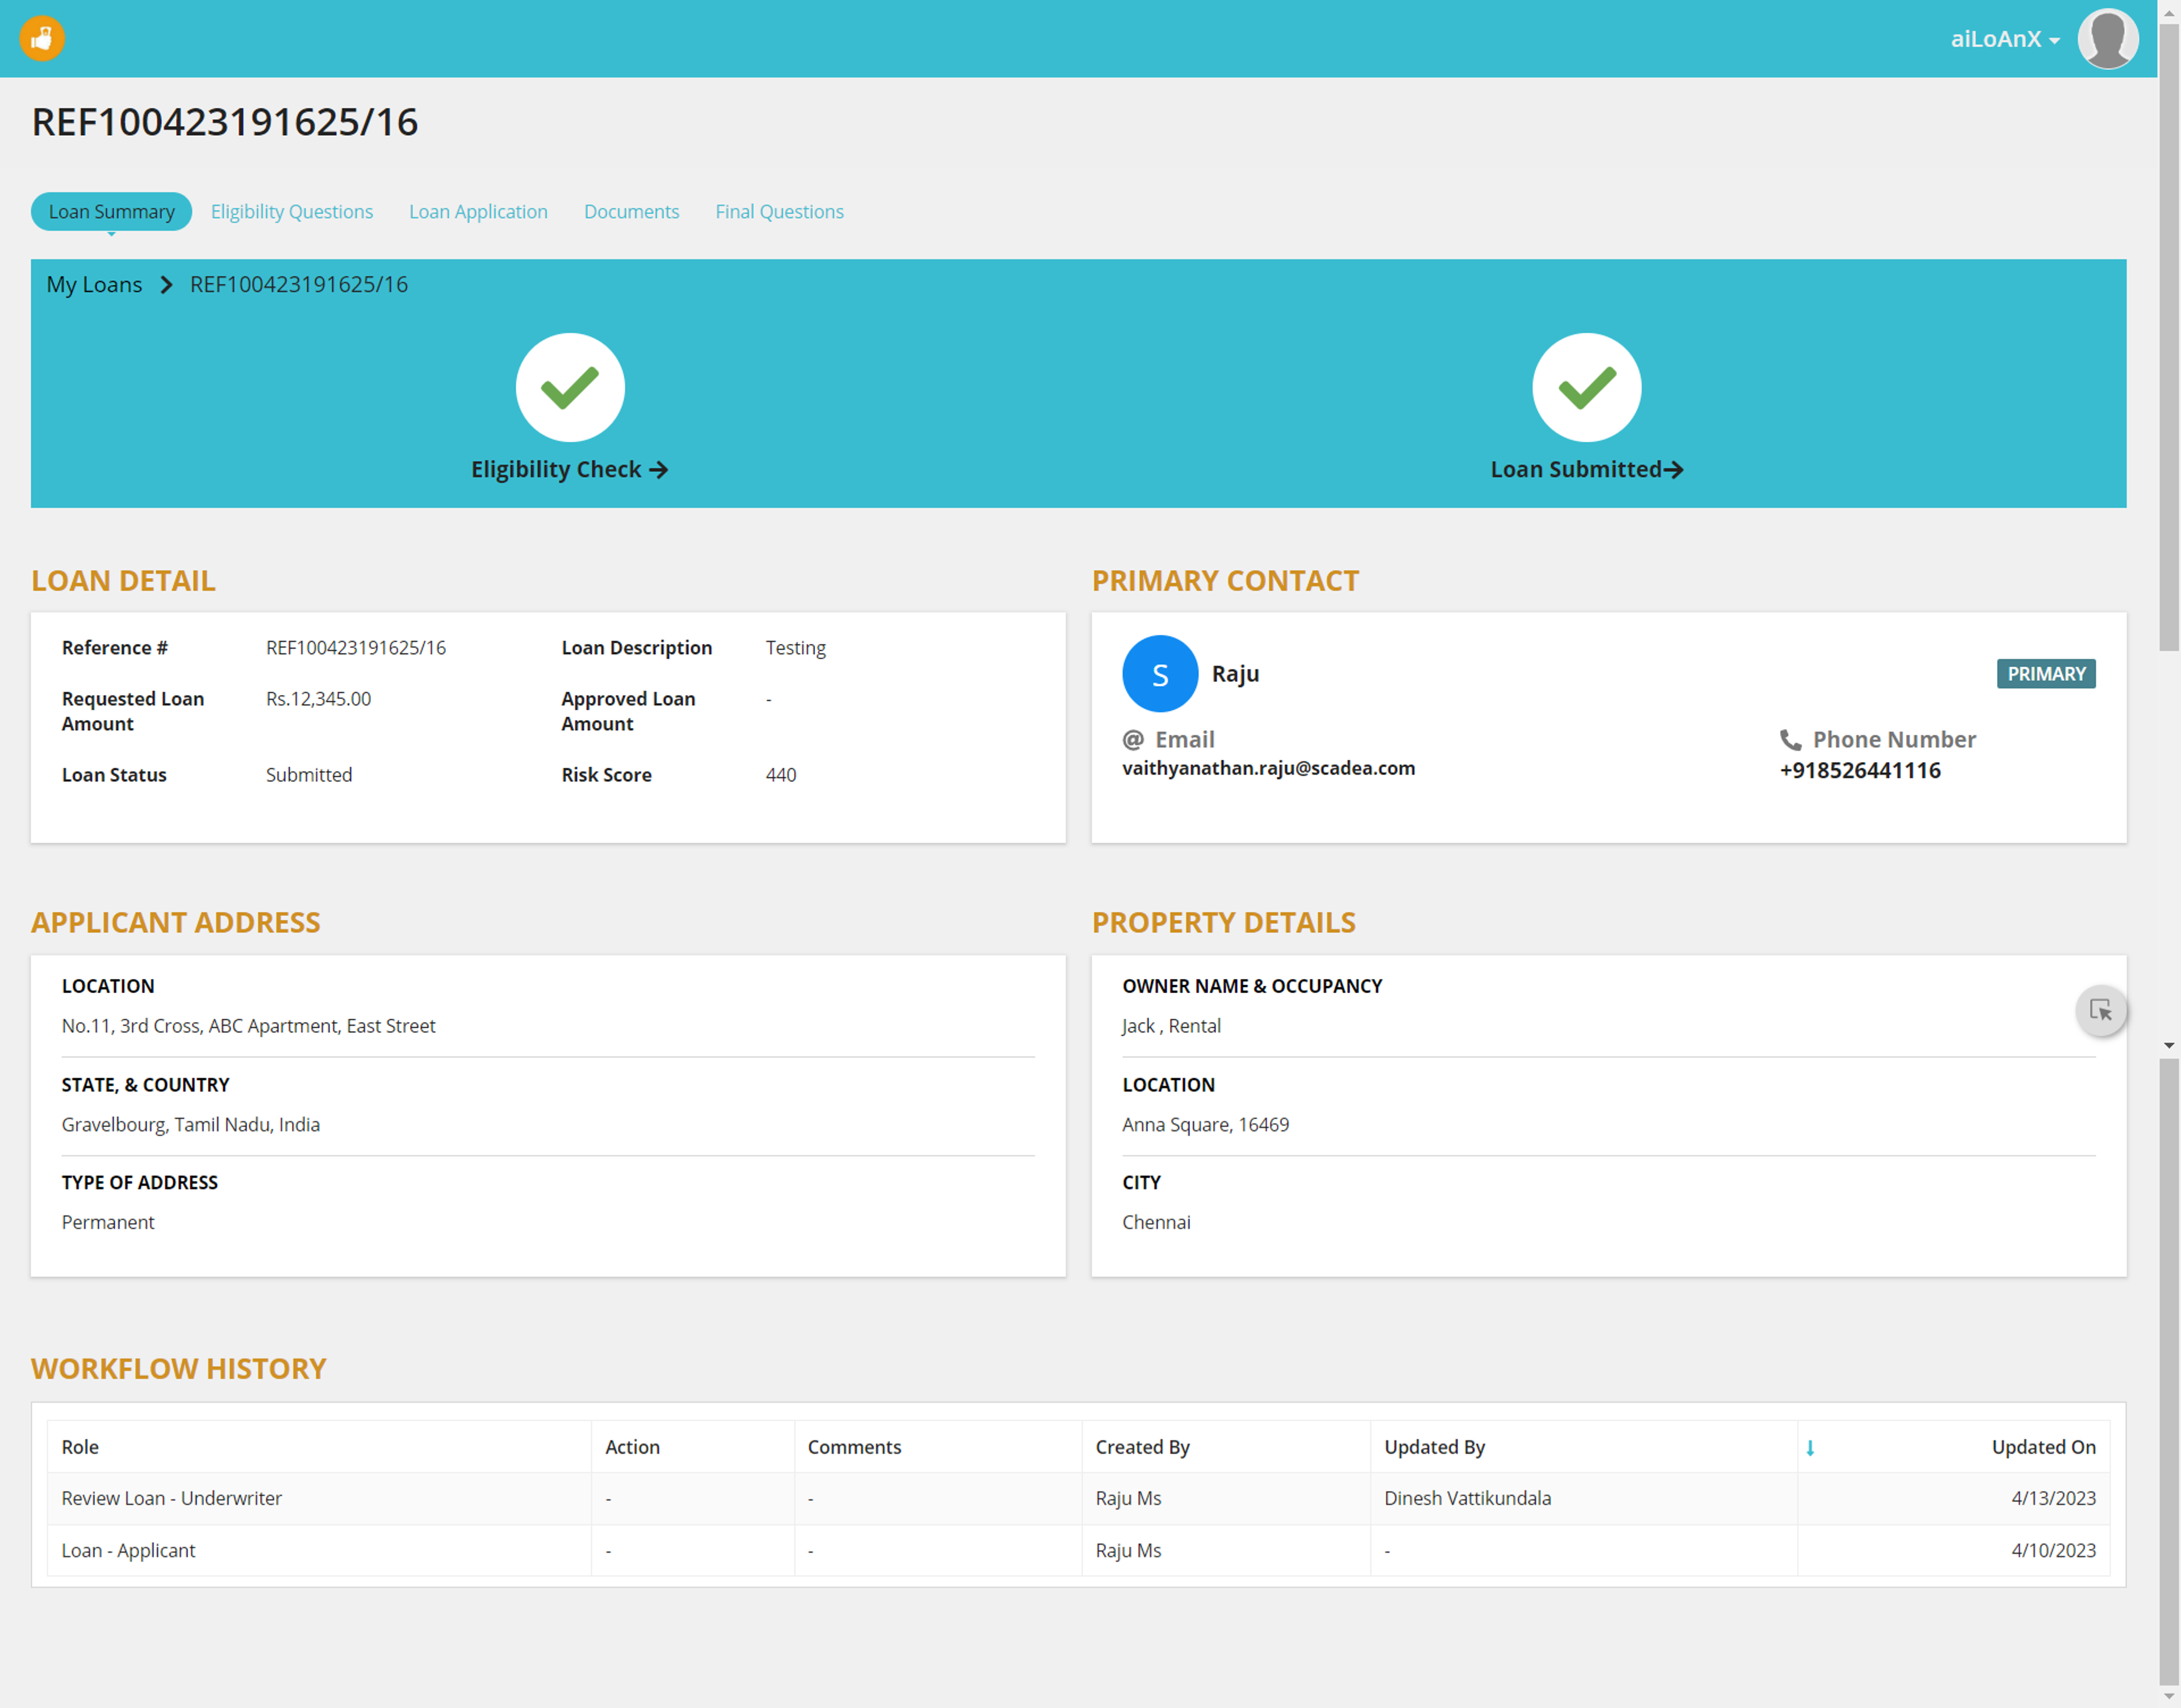Click the Anna Square, 16469 location
This screenshot has width=2181, height=1708.
pos(1205,1125)
